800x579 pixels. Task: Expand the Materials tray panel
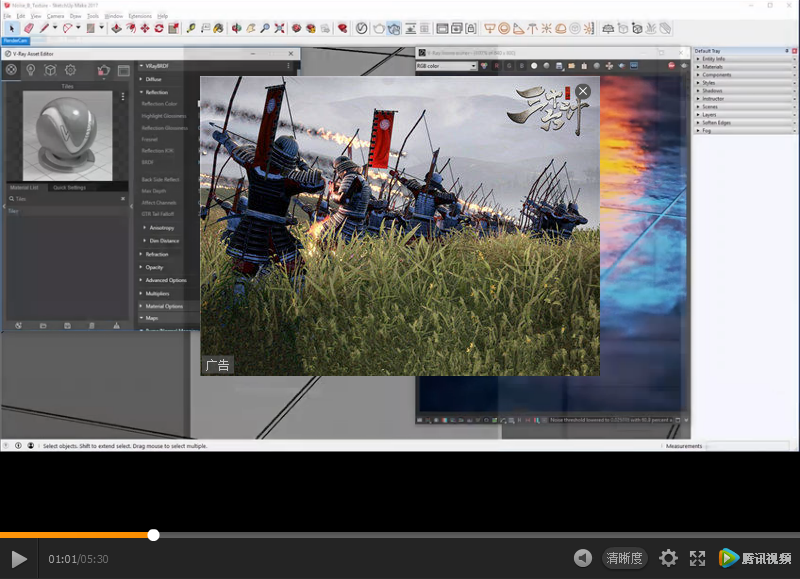tap(712, 67)
